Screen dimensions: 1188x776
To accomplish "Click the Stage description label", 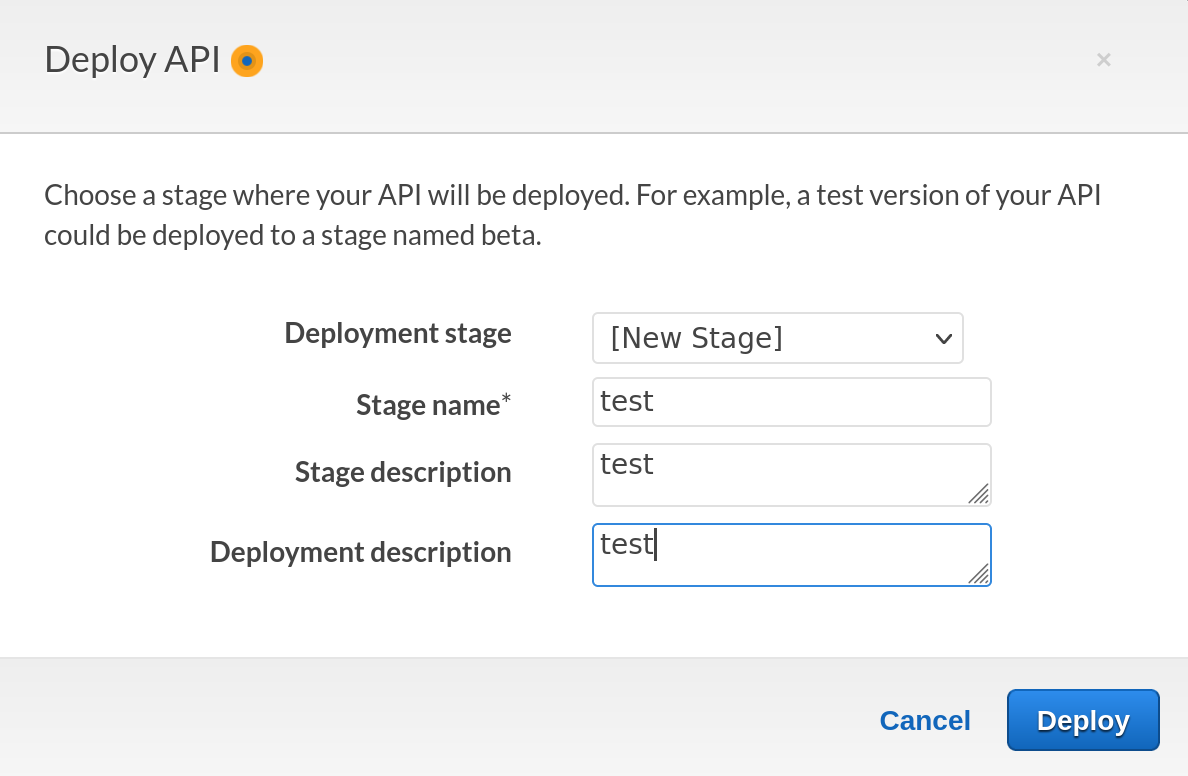I will click(403, 472).
